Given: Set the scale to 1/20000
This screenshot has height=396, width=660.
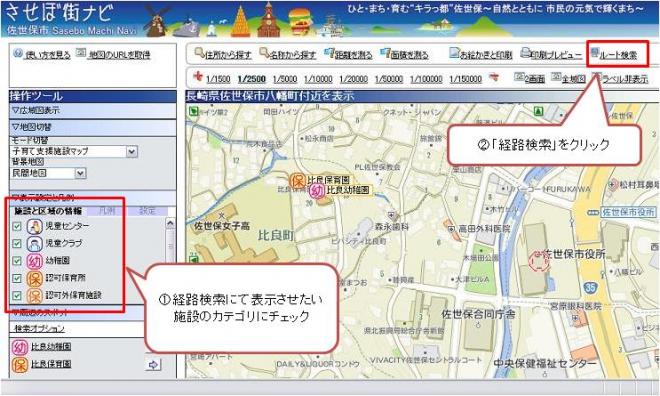Looking at the screenshot, I should click(354, 79).
